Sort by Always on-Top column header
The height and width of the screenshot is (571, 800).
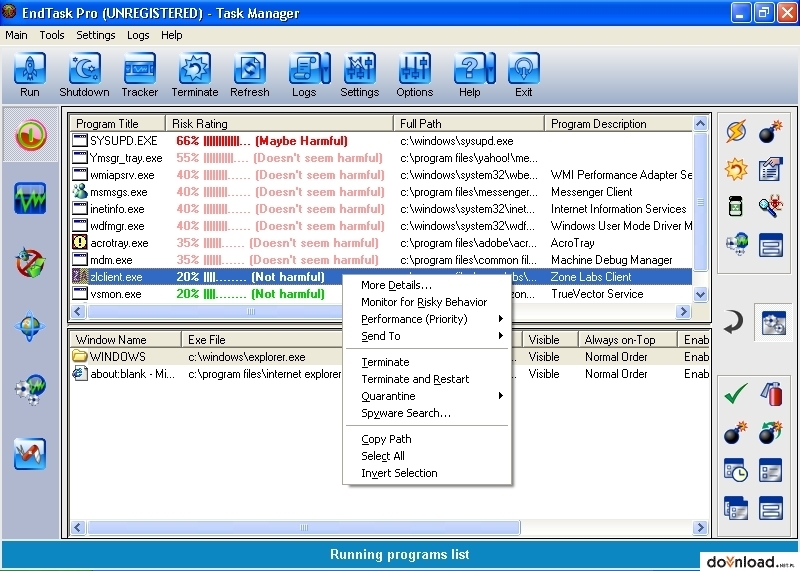[x=628, y=339]
